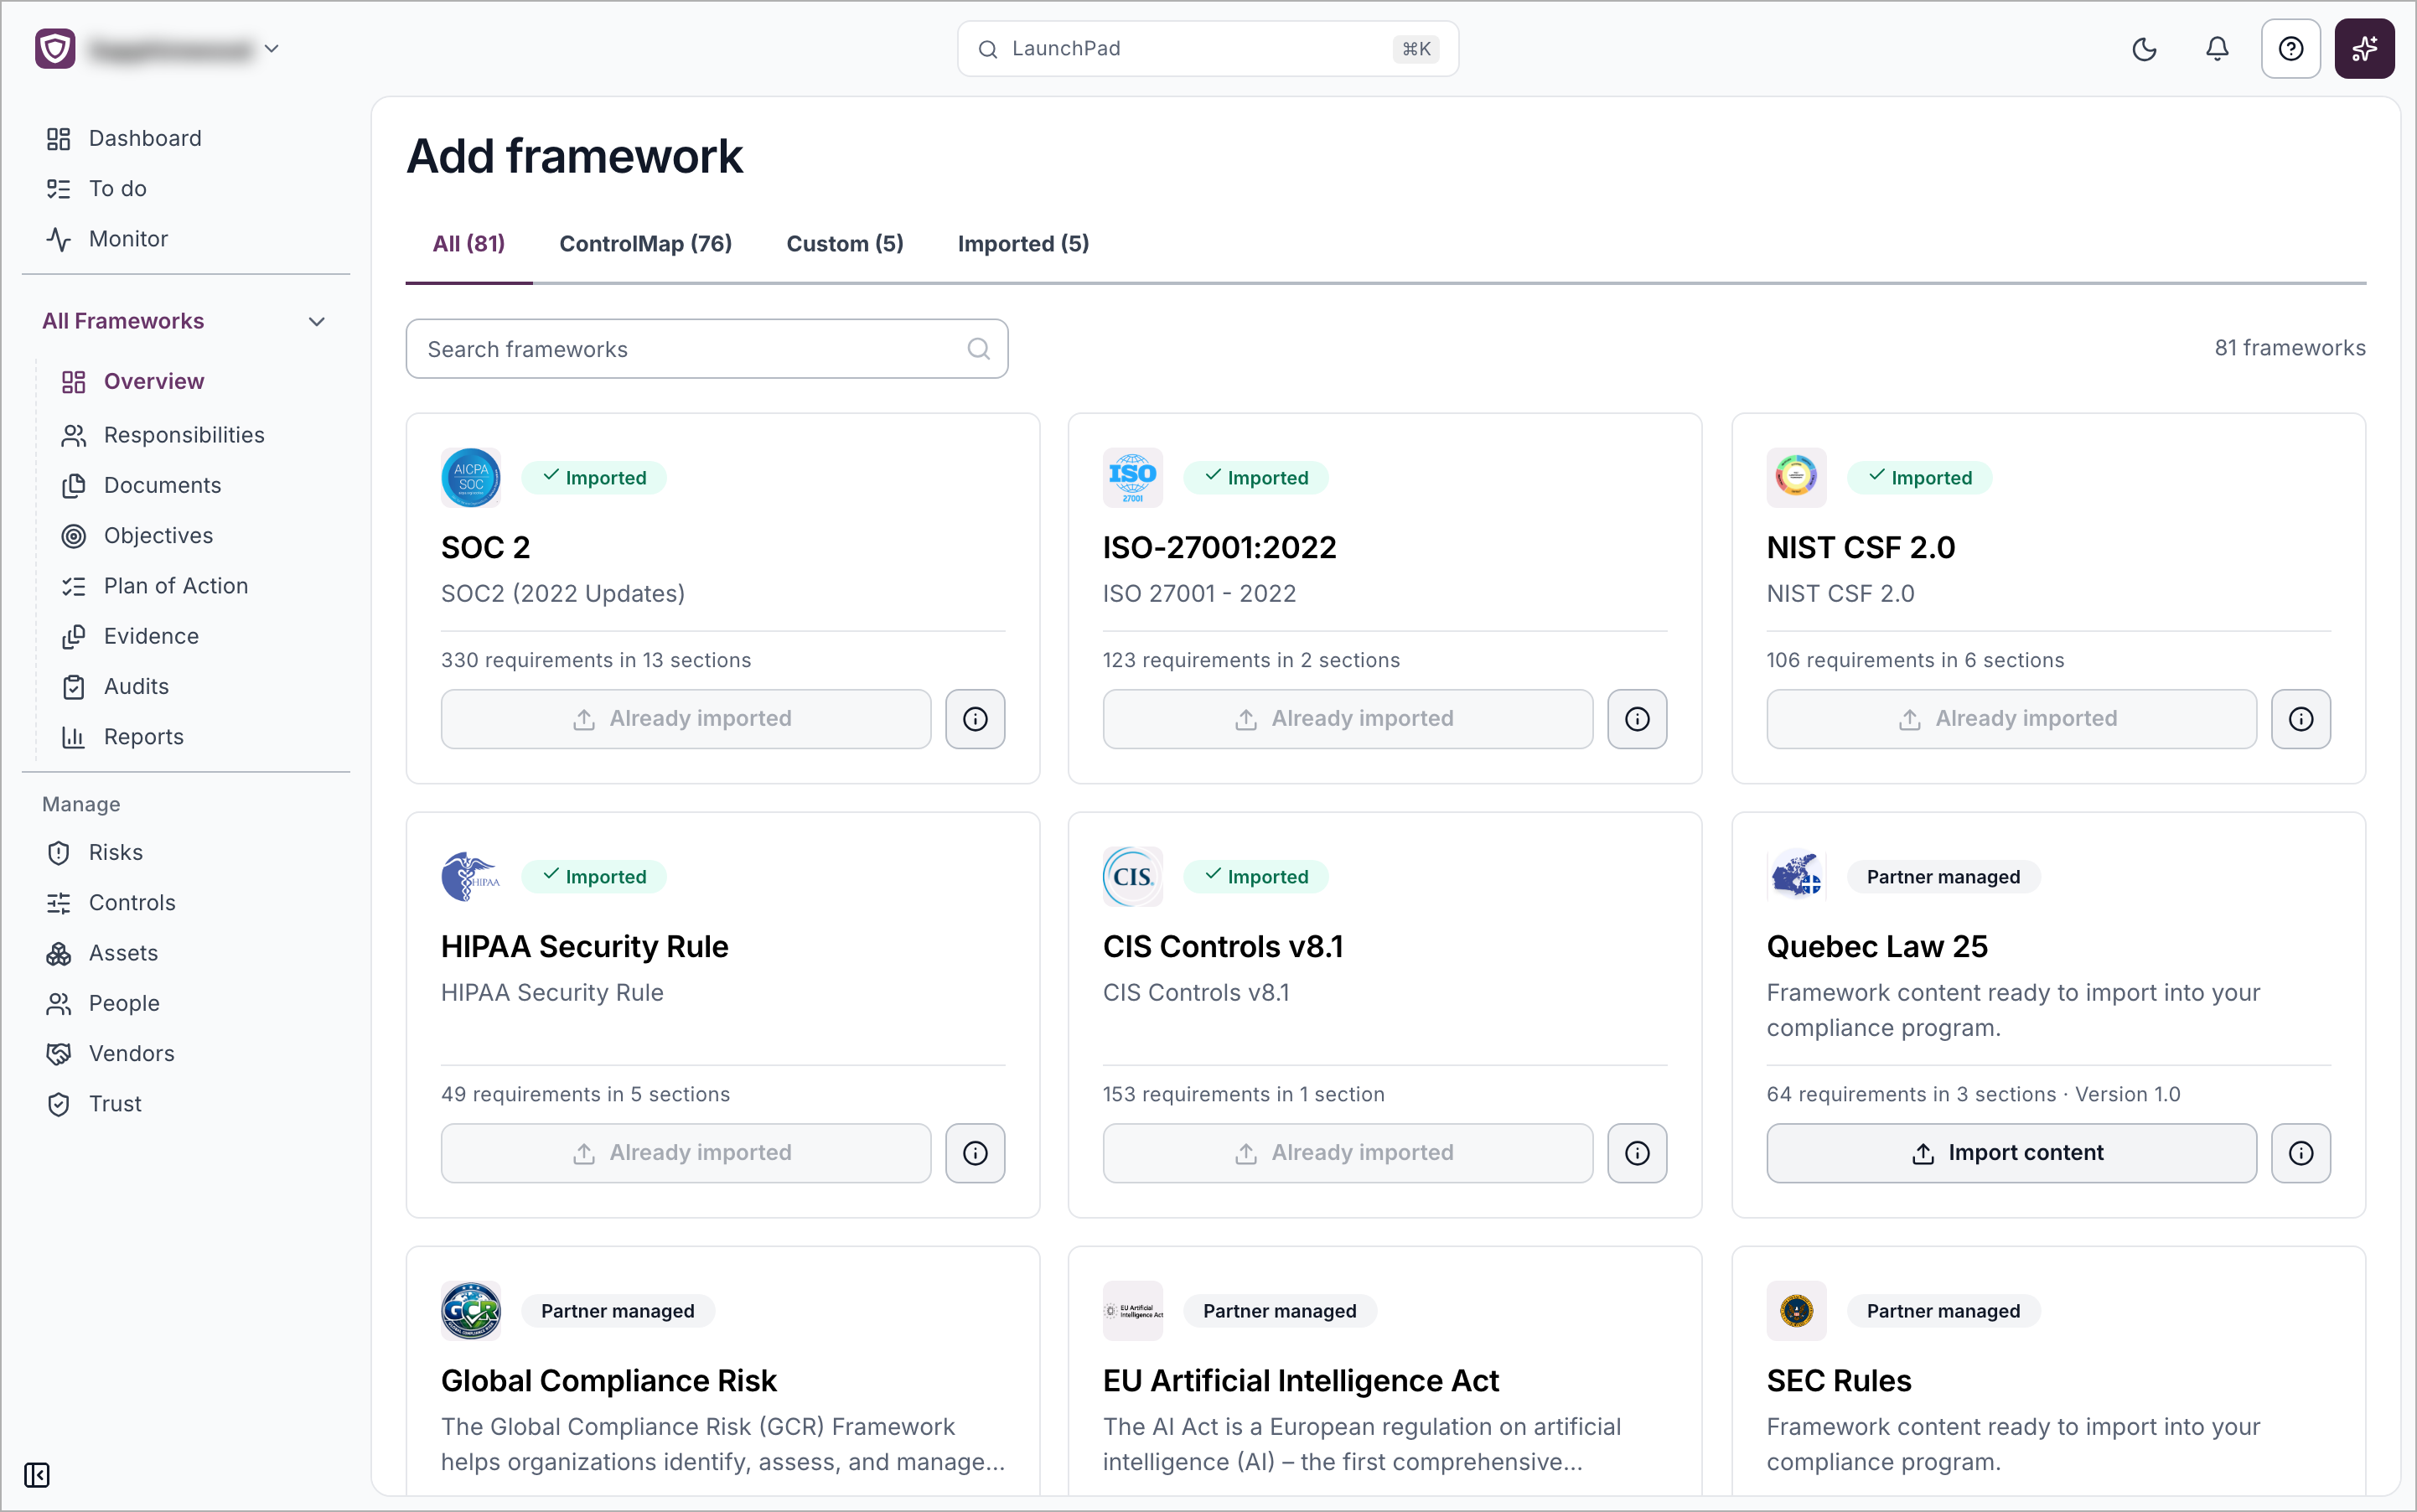The image size is (2417, 1512).
Task: Open Reports in sidebar
Action: [x=123, y=737]
